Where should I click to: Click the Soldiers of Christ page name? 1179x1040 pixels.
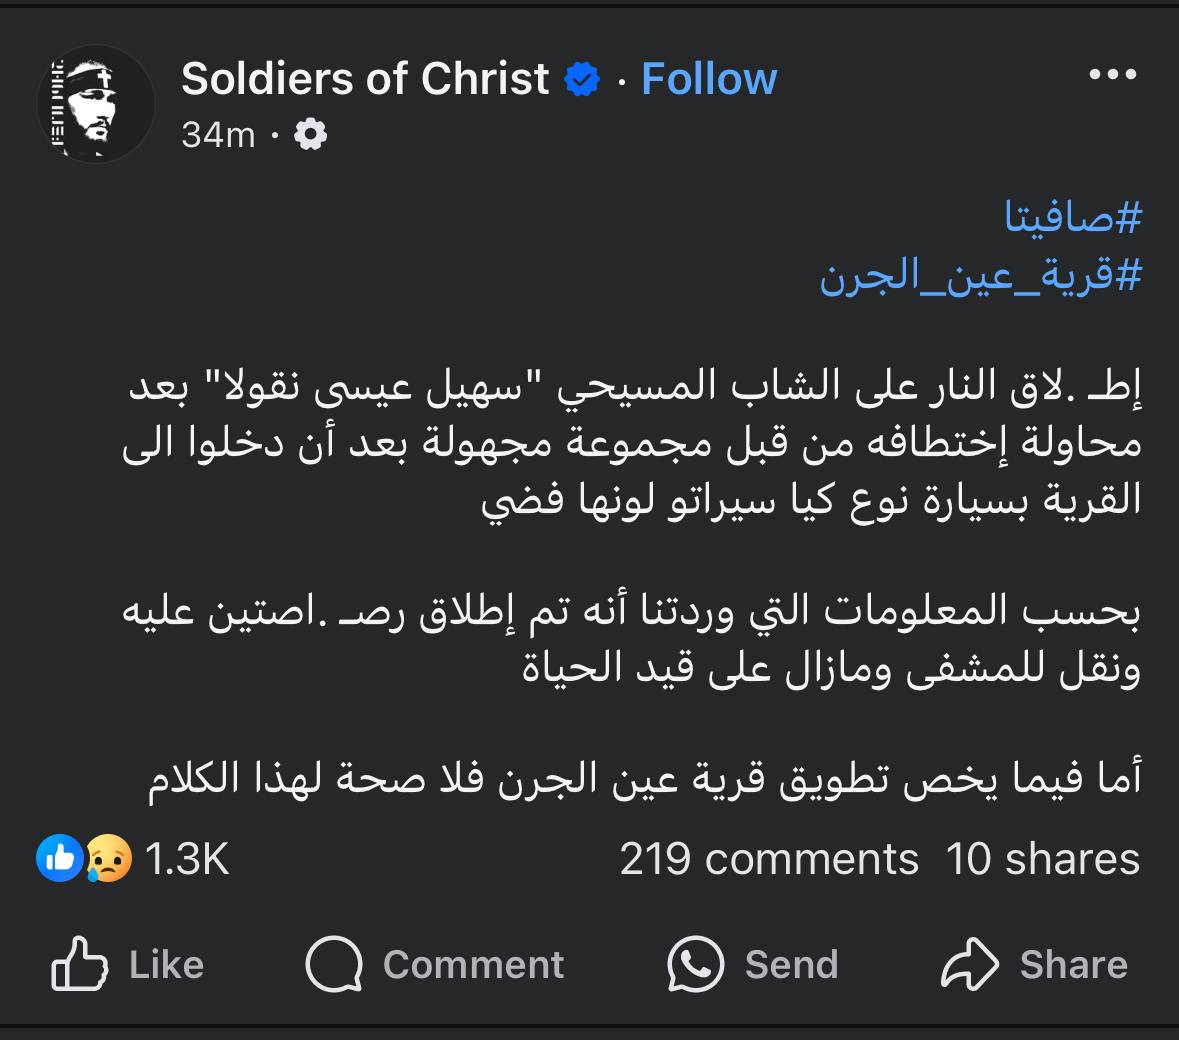click(365, 79)
